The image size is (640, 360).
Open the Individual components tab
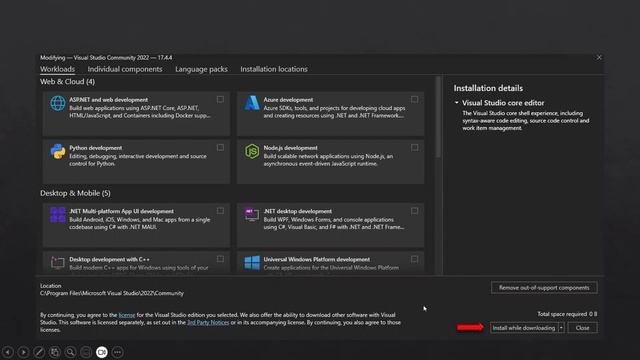click(x=125, y=69)
